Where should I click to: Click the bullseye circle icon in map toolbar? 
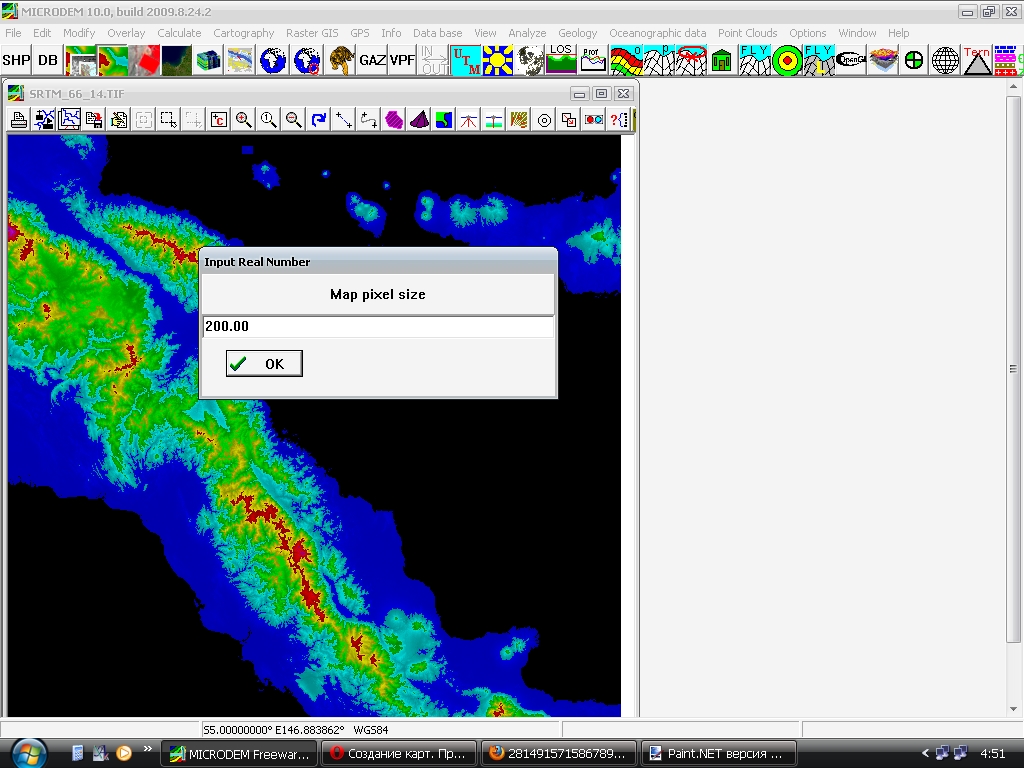coord(544,120)
